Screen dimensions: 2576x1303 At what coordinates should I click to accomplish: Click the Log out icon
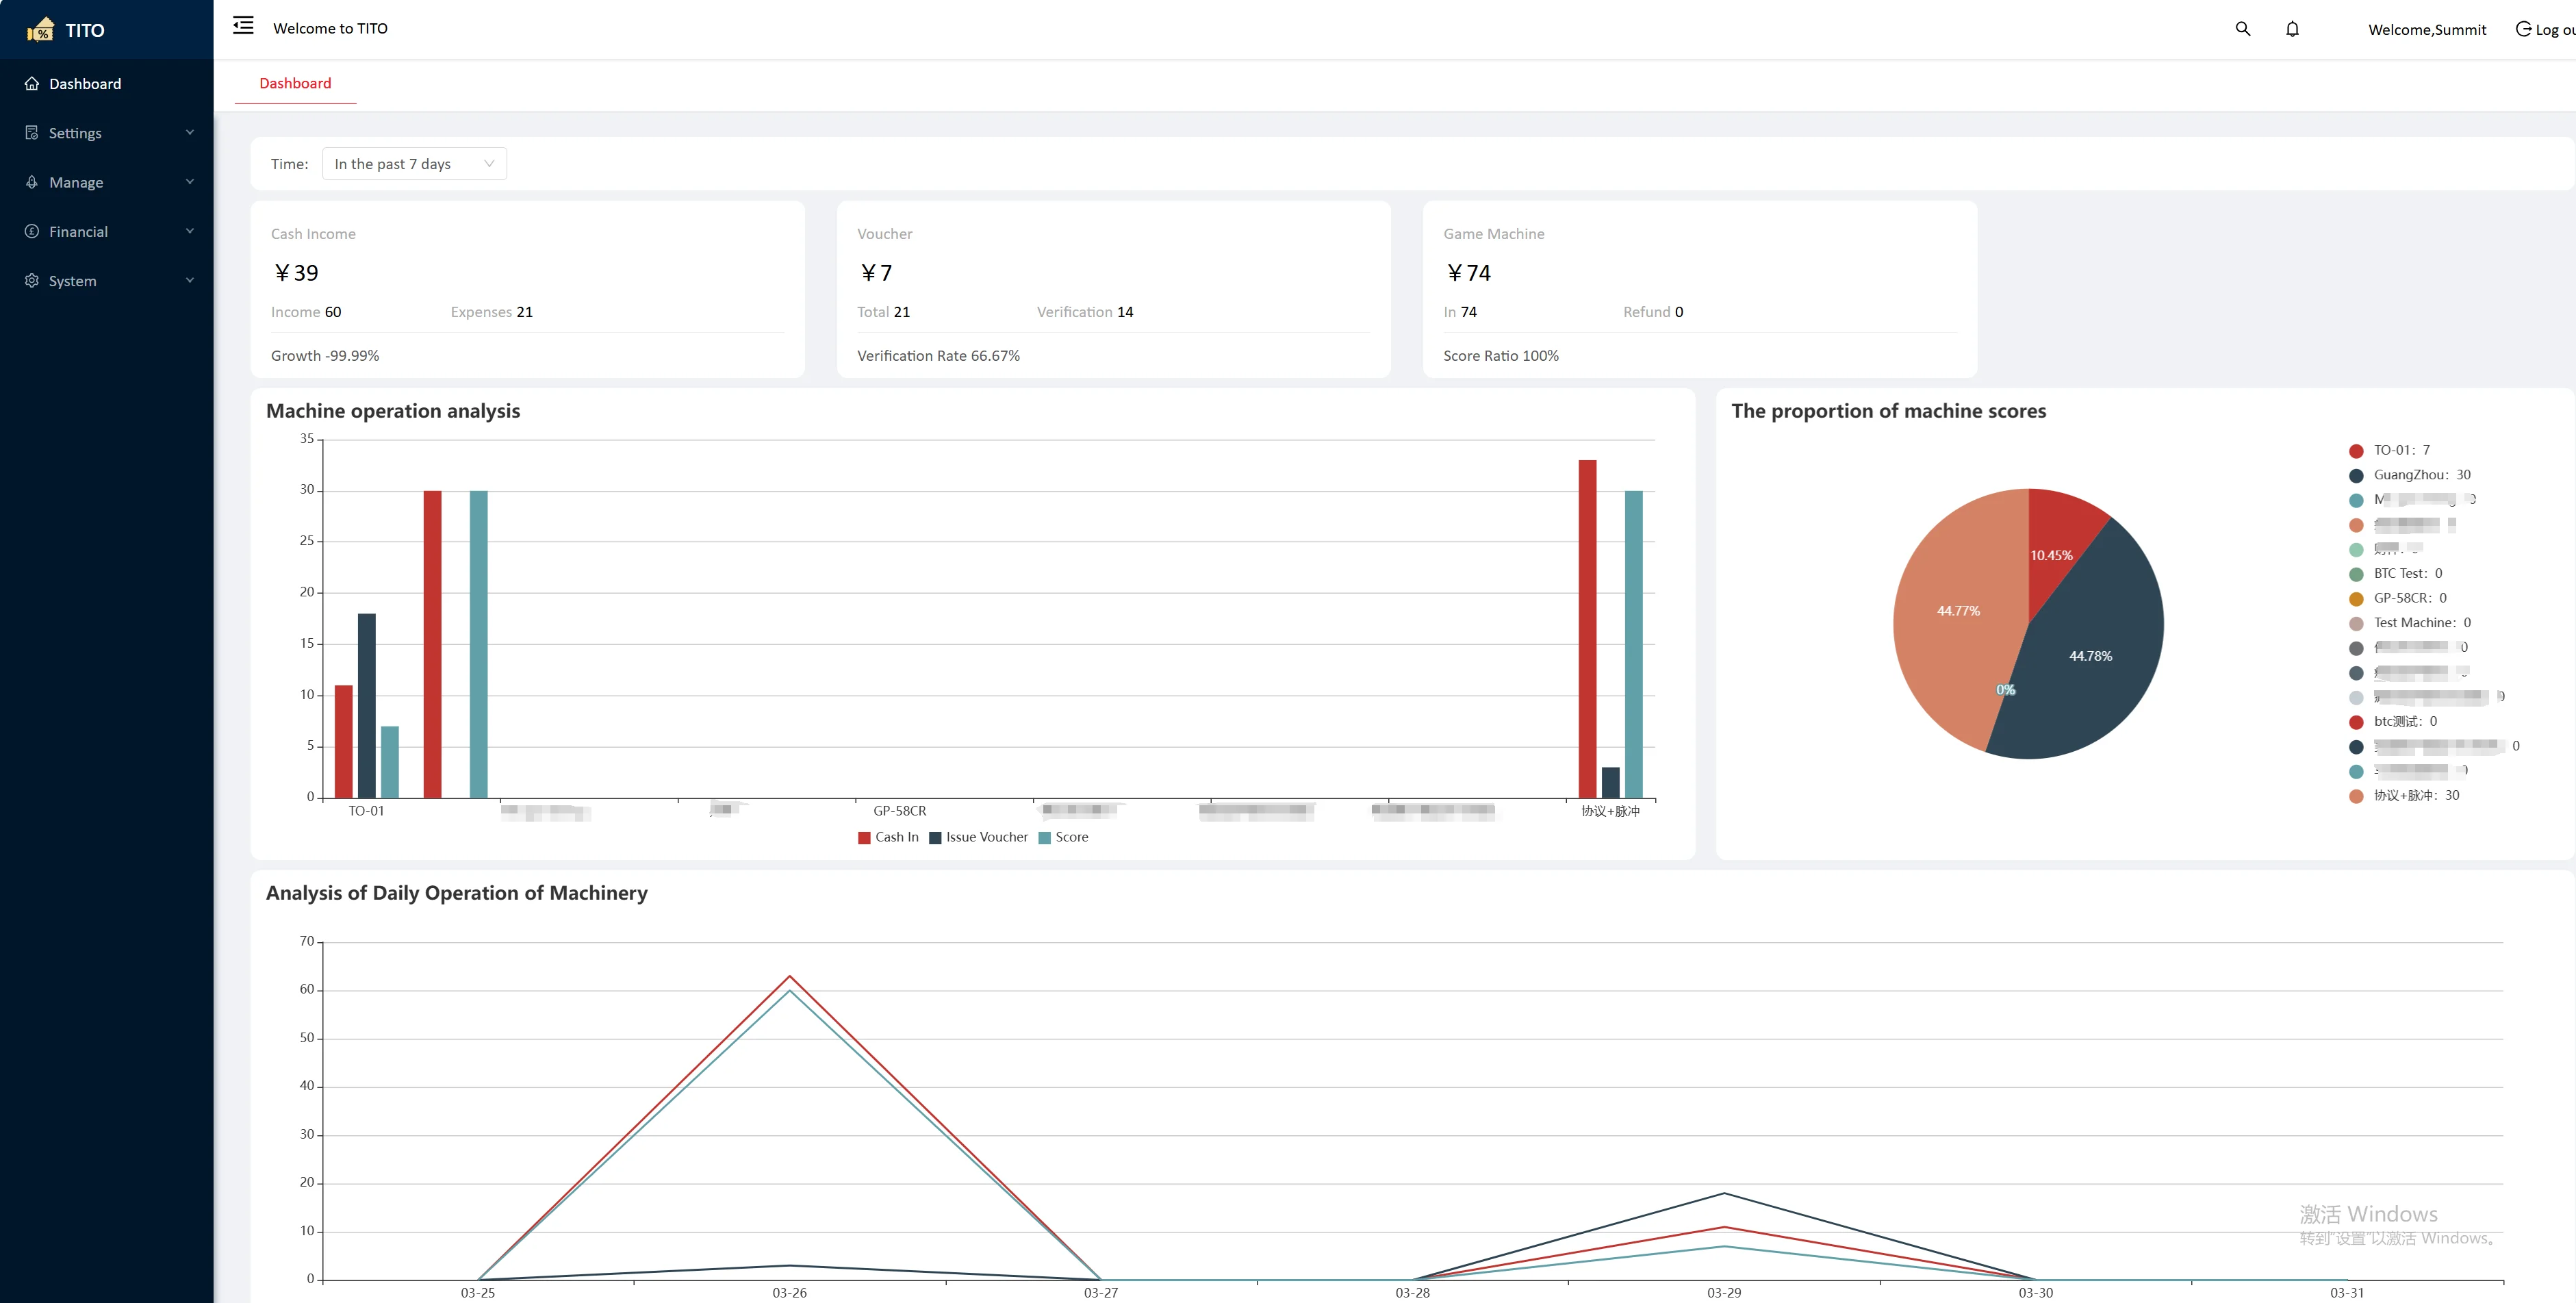[x=2523, y=29]
